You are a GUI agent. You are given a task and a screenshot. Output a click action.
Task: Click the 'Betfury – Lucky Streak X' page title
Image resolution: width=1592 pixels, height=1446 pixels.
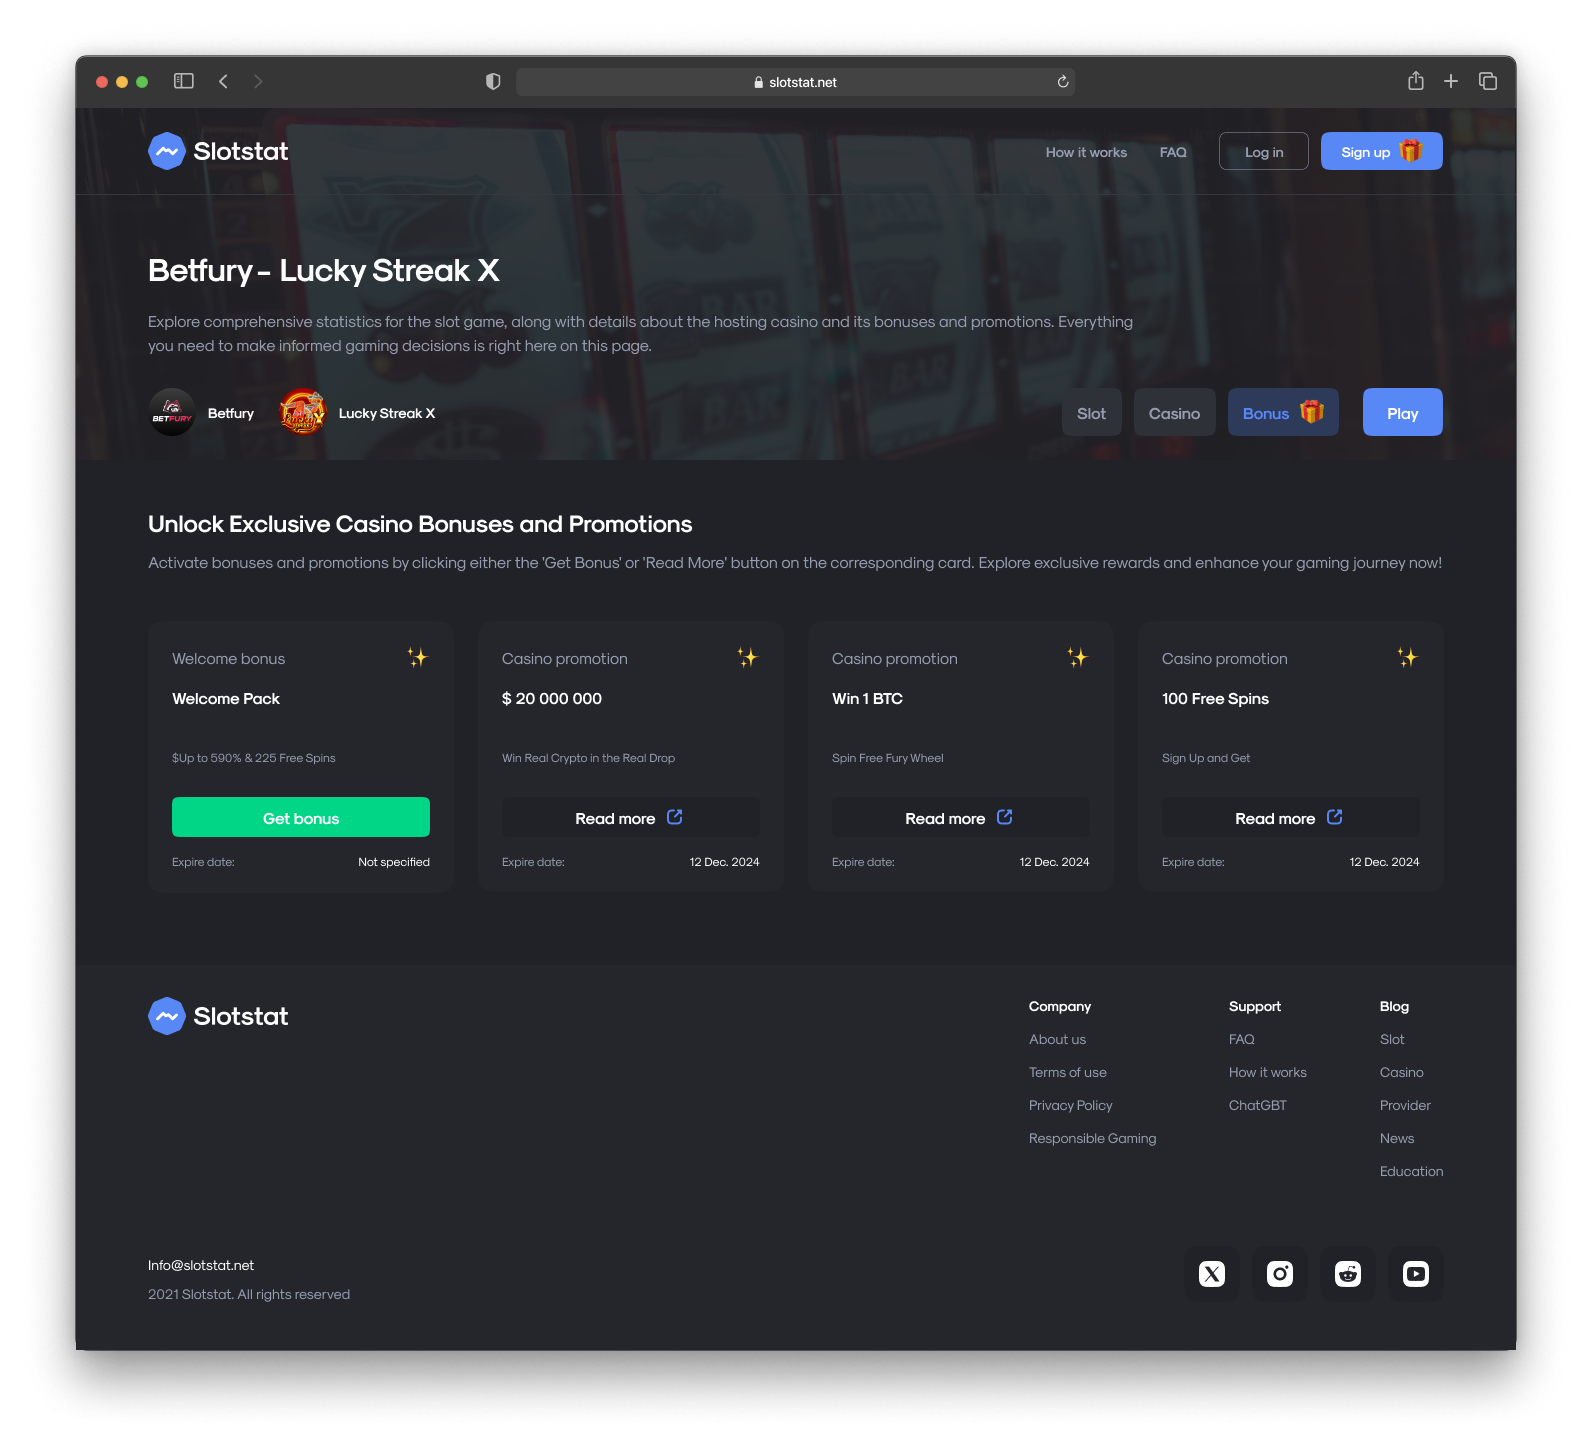324,270
